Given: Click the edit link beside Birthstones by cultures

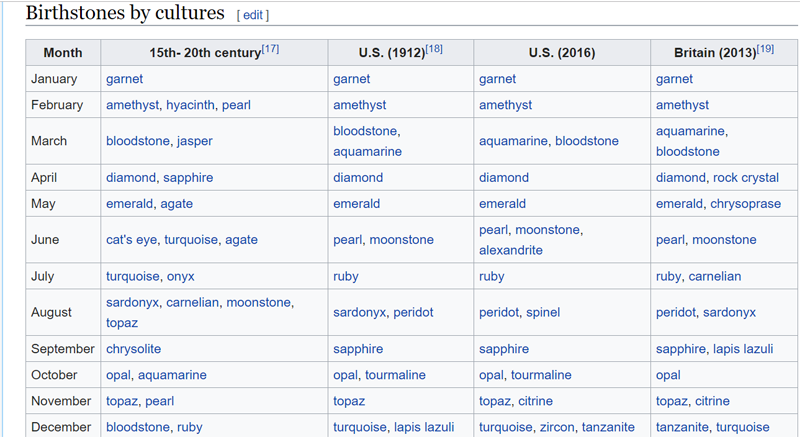Looking at the screenshot, I should pos(252,15).
